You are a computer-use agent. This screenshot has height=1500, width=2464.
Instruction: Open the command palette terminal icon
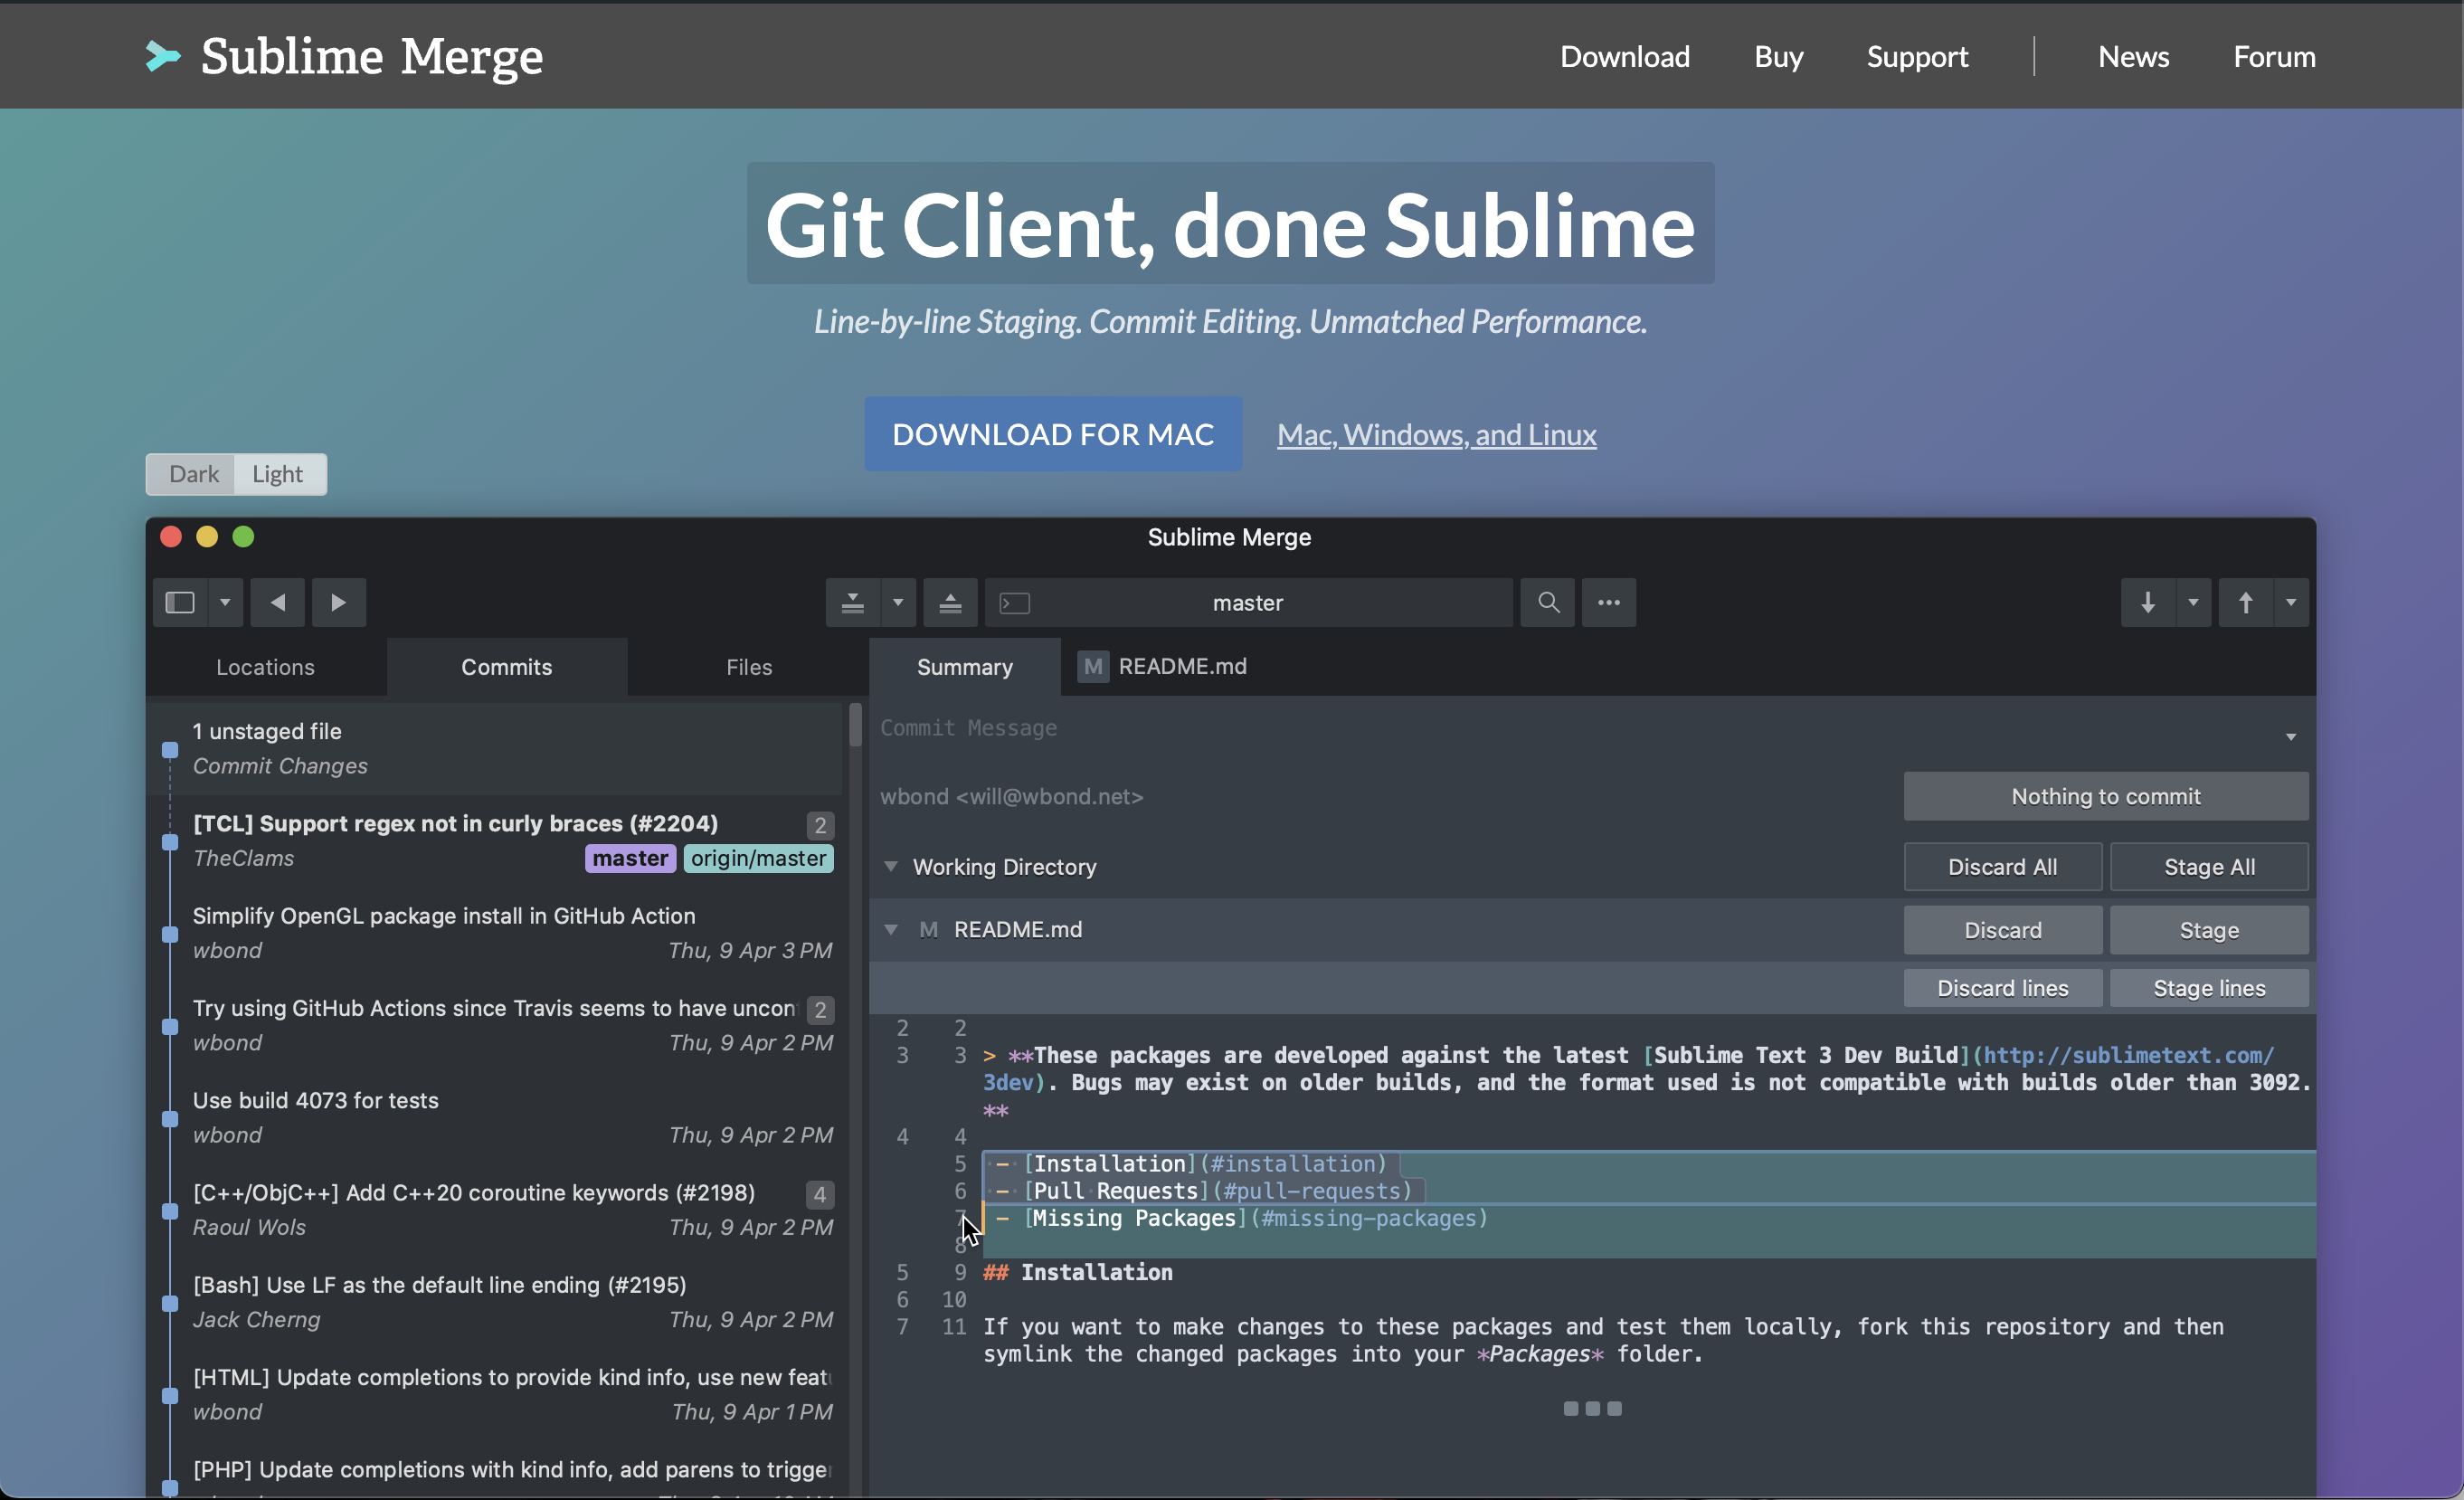click(x=1014, y=602)
